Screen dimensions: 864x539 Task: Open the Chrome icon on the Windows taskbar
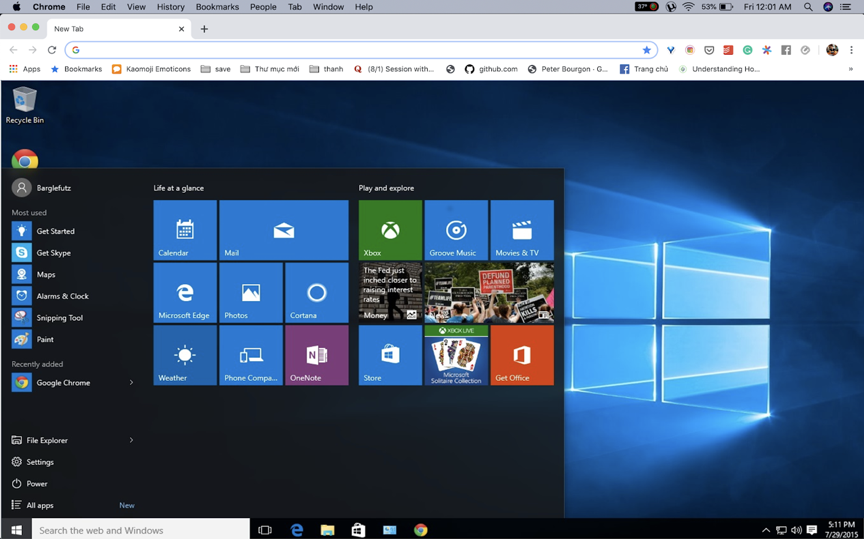click(x=420, y=530)
